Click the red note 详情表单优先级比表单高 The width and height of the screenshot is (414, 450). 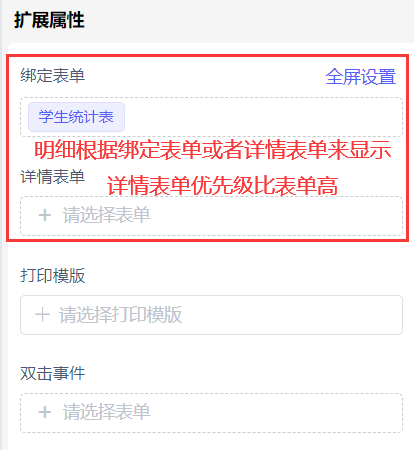coord(222,186)
